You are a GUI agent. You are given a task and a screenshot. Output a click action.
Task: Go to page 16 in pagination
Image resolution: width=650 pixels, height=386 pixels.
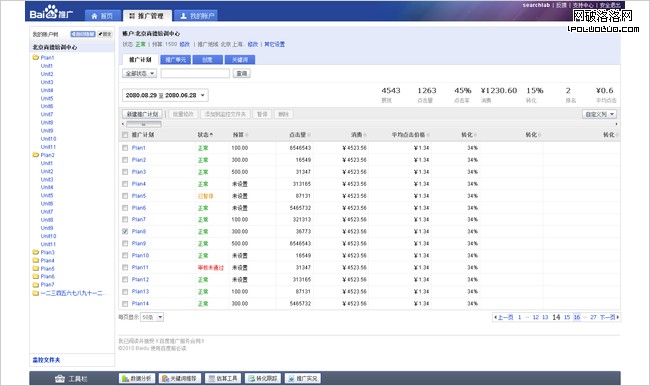point(577,317)
